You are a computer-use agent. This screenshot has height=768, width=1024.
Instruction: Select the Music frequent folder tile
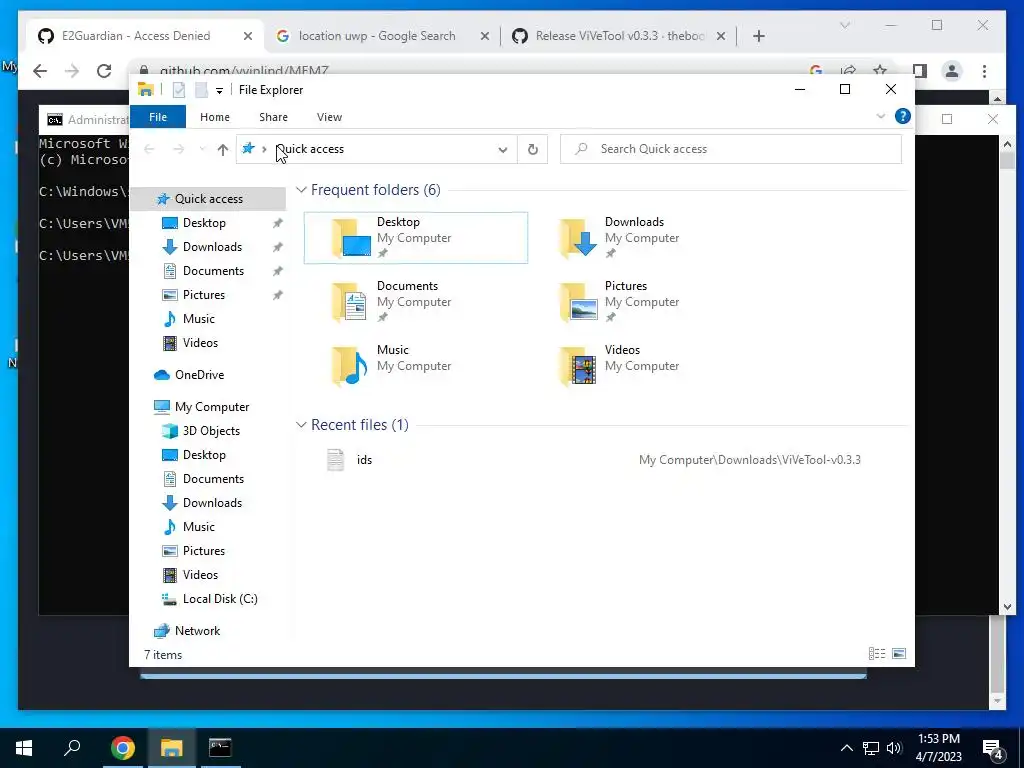point(416,366)
